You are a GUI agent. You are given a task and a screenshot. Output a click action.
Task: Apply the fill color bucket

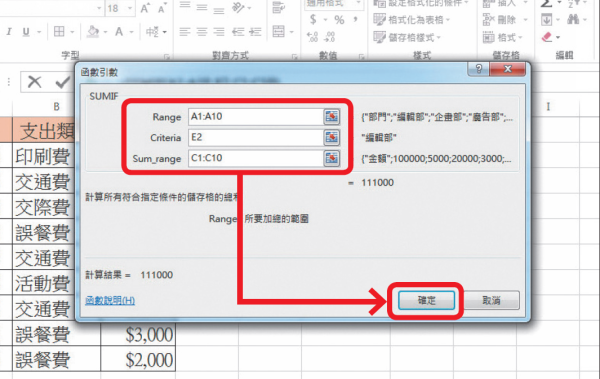pyautogui.click(x=93, y=31)
